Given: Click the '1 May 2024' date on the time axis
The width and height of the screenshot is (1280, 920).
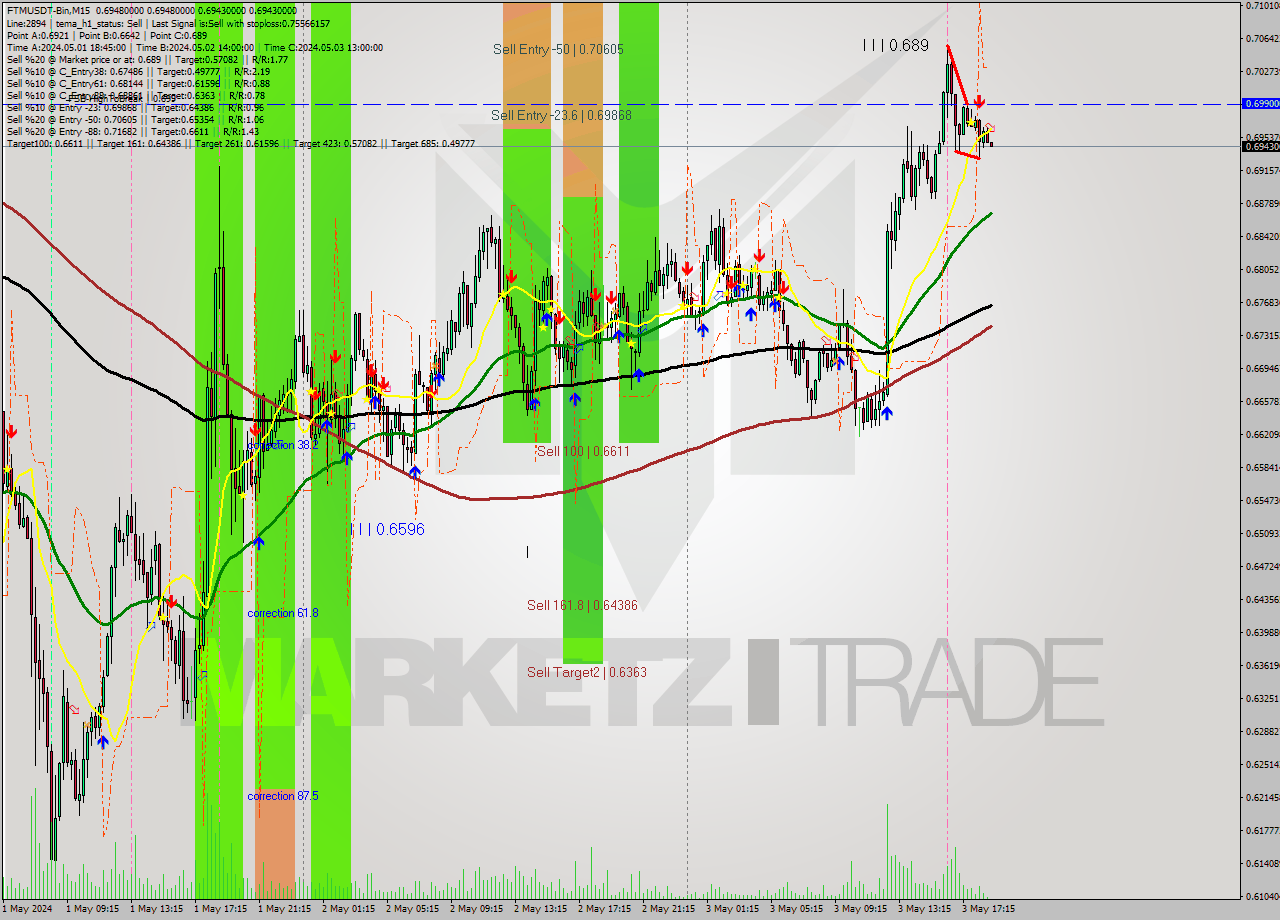Looking at the screenshot, I should (29, 909).
